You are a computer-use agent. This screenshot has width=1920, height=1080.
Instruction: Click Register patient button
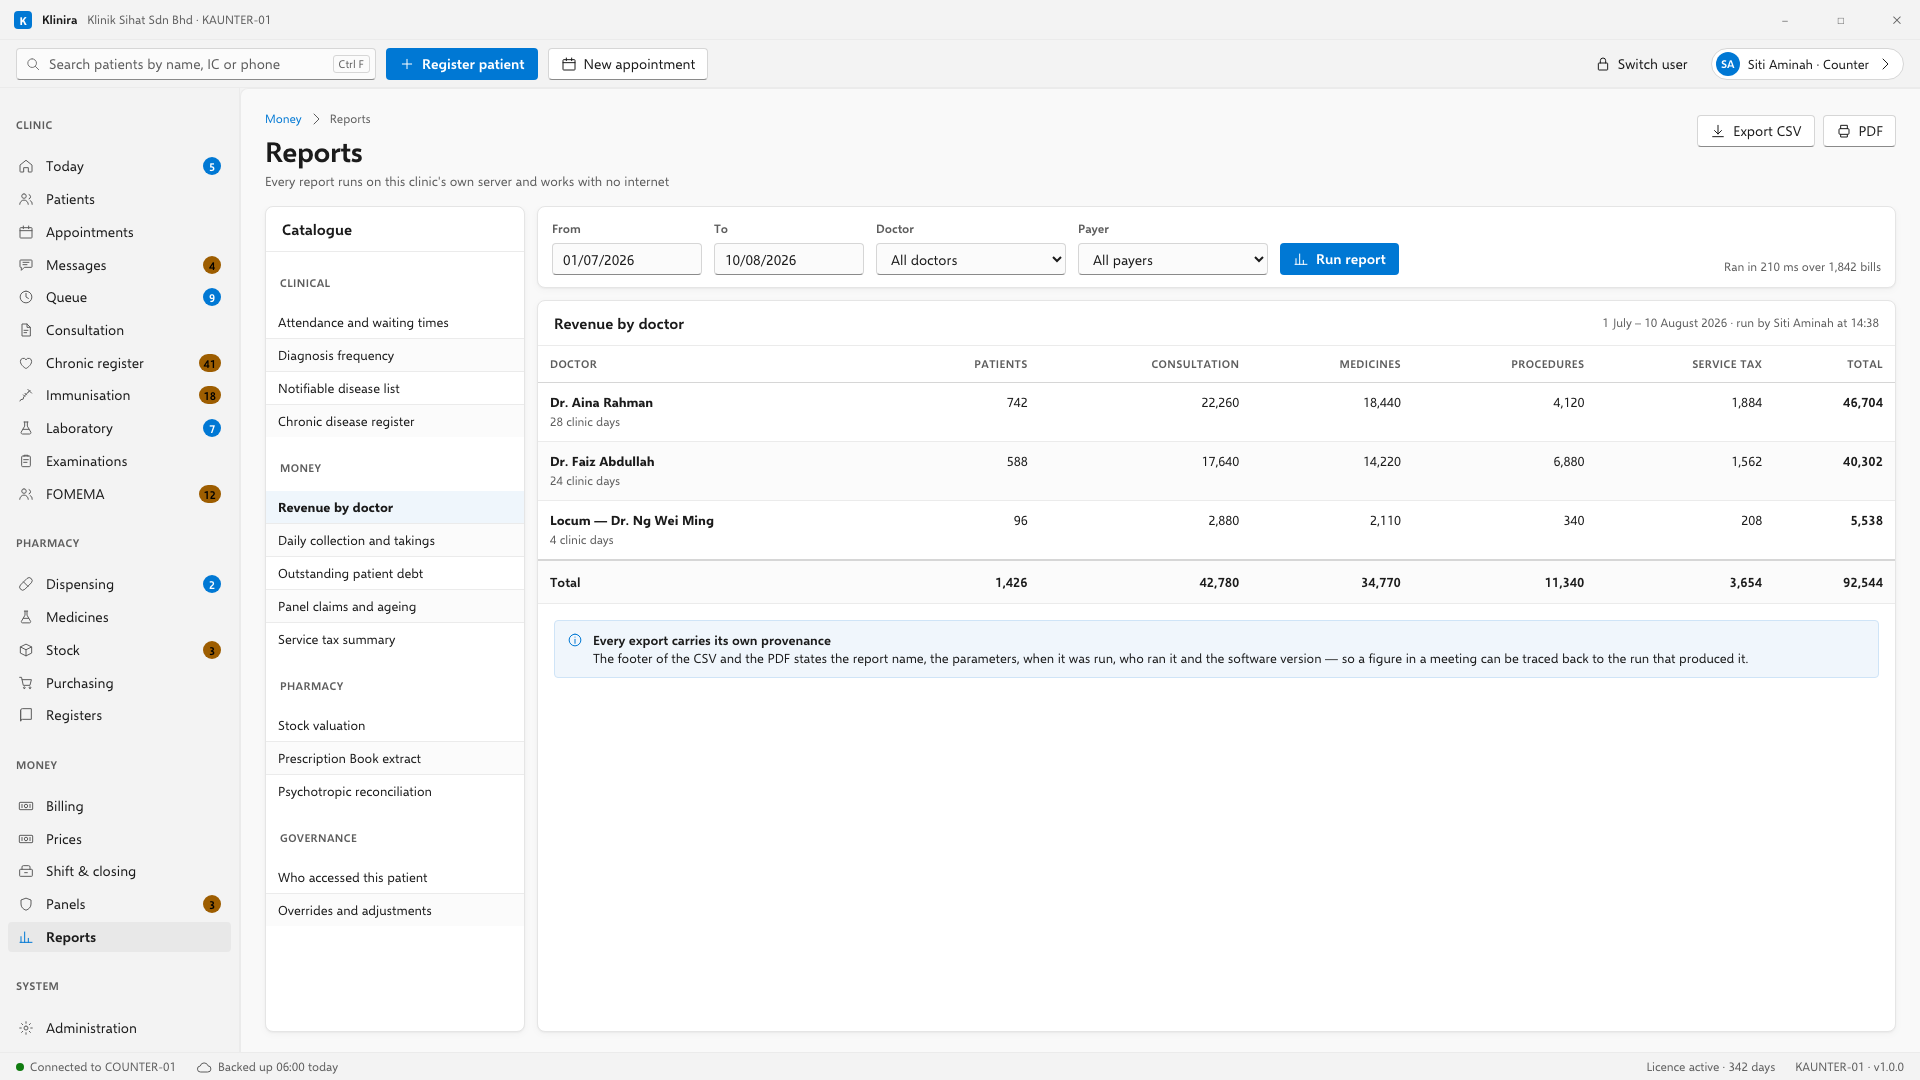[x=461, y=64]
